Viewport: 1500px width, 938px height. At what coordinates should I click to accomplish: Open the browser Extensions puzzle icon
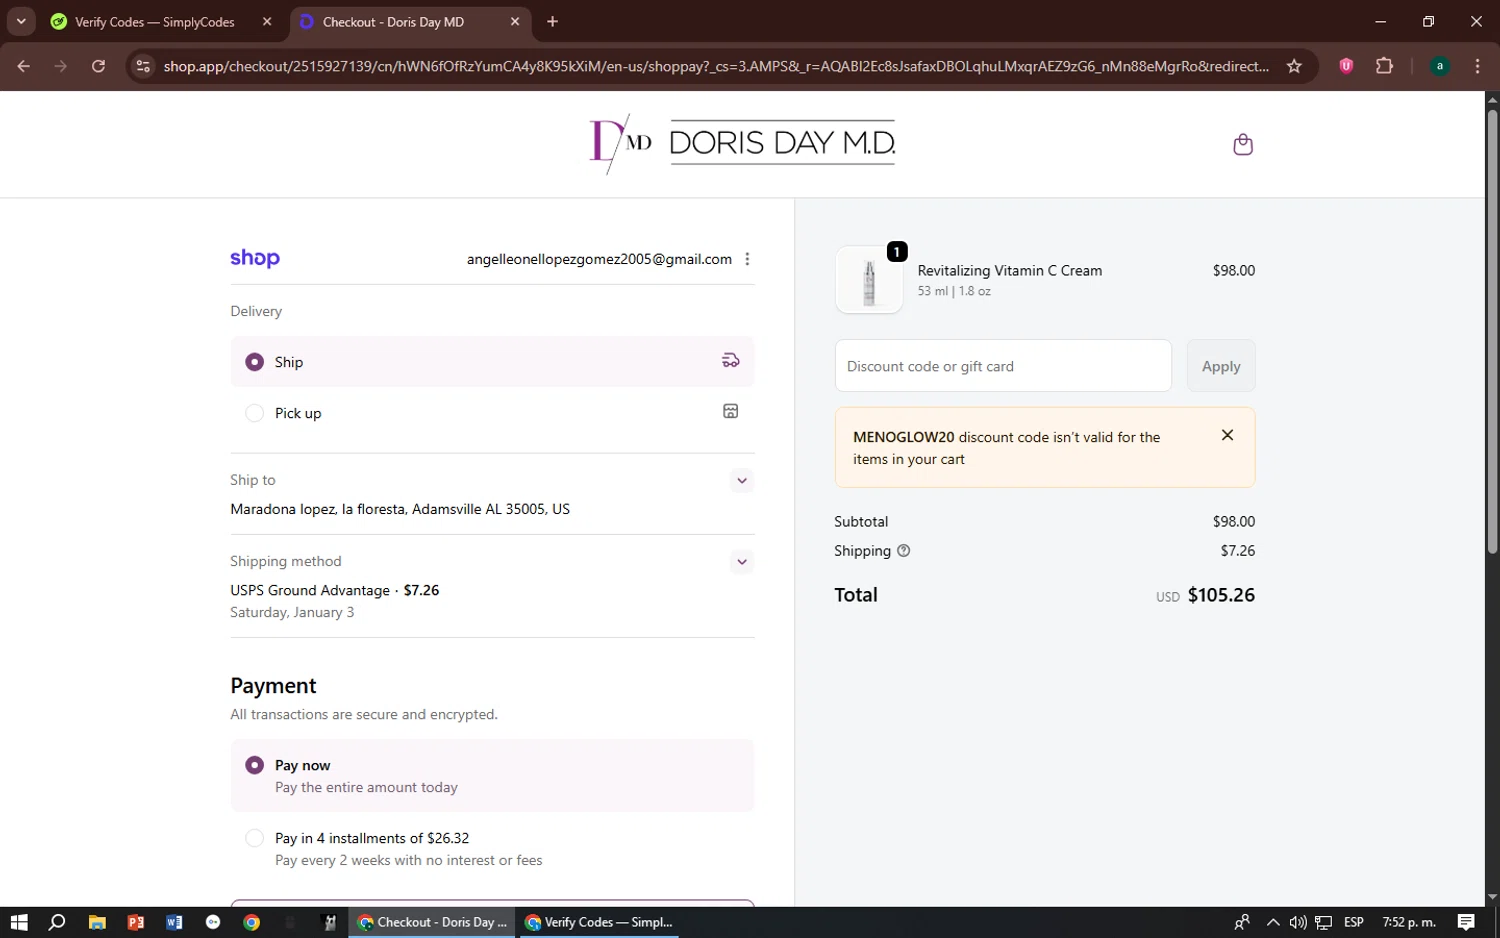[x=1384, y=66]
